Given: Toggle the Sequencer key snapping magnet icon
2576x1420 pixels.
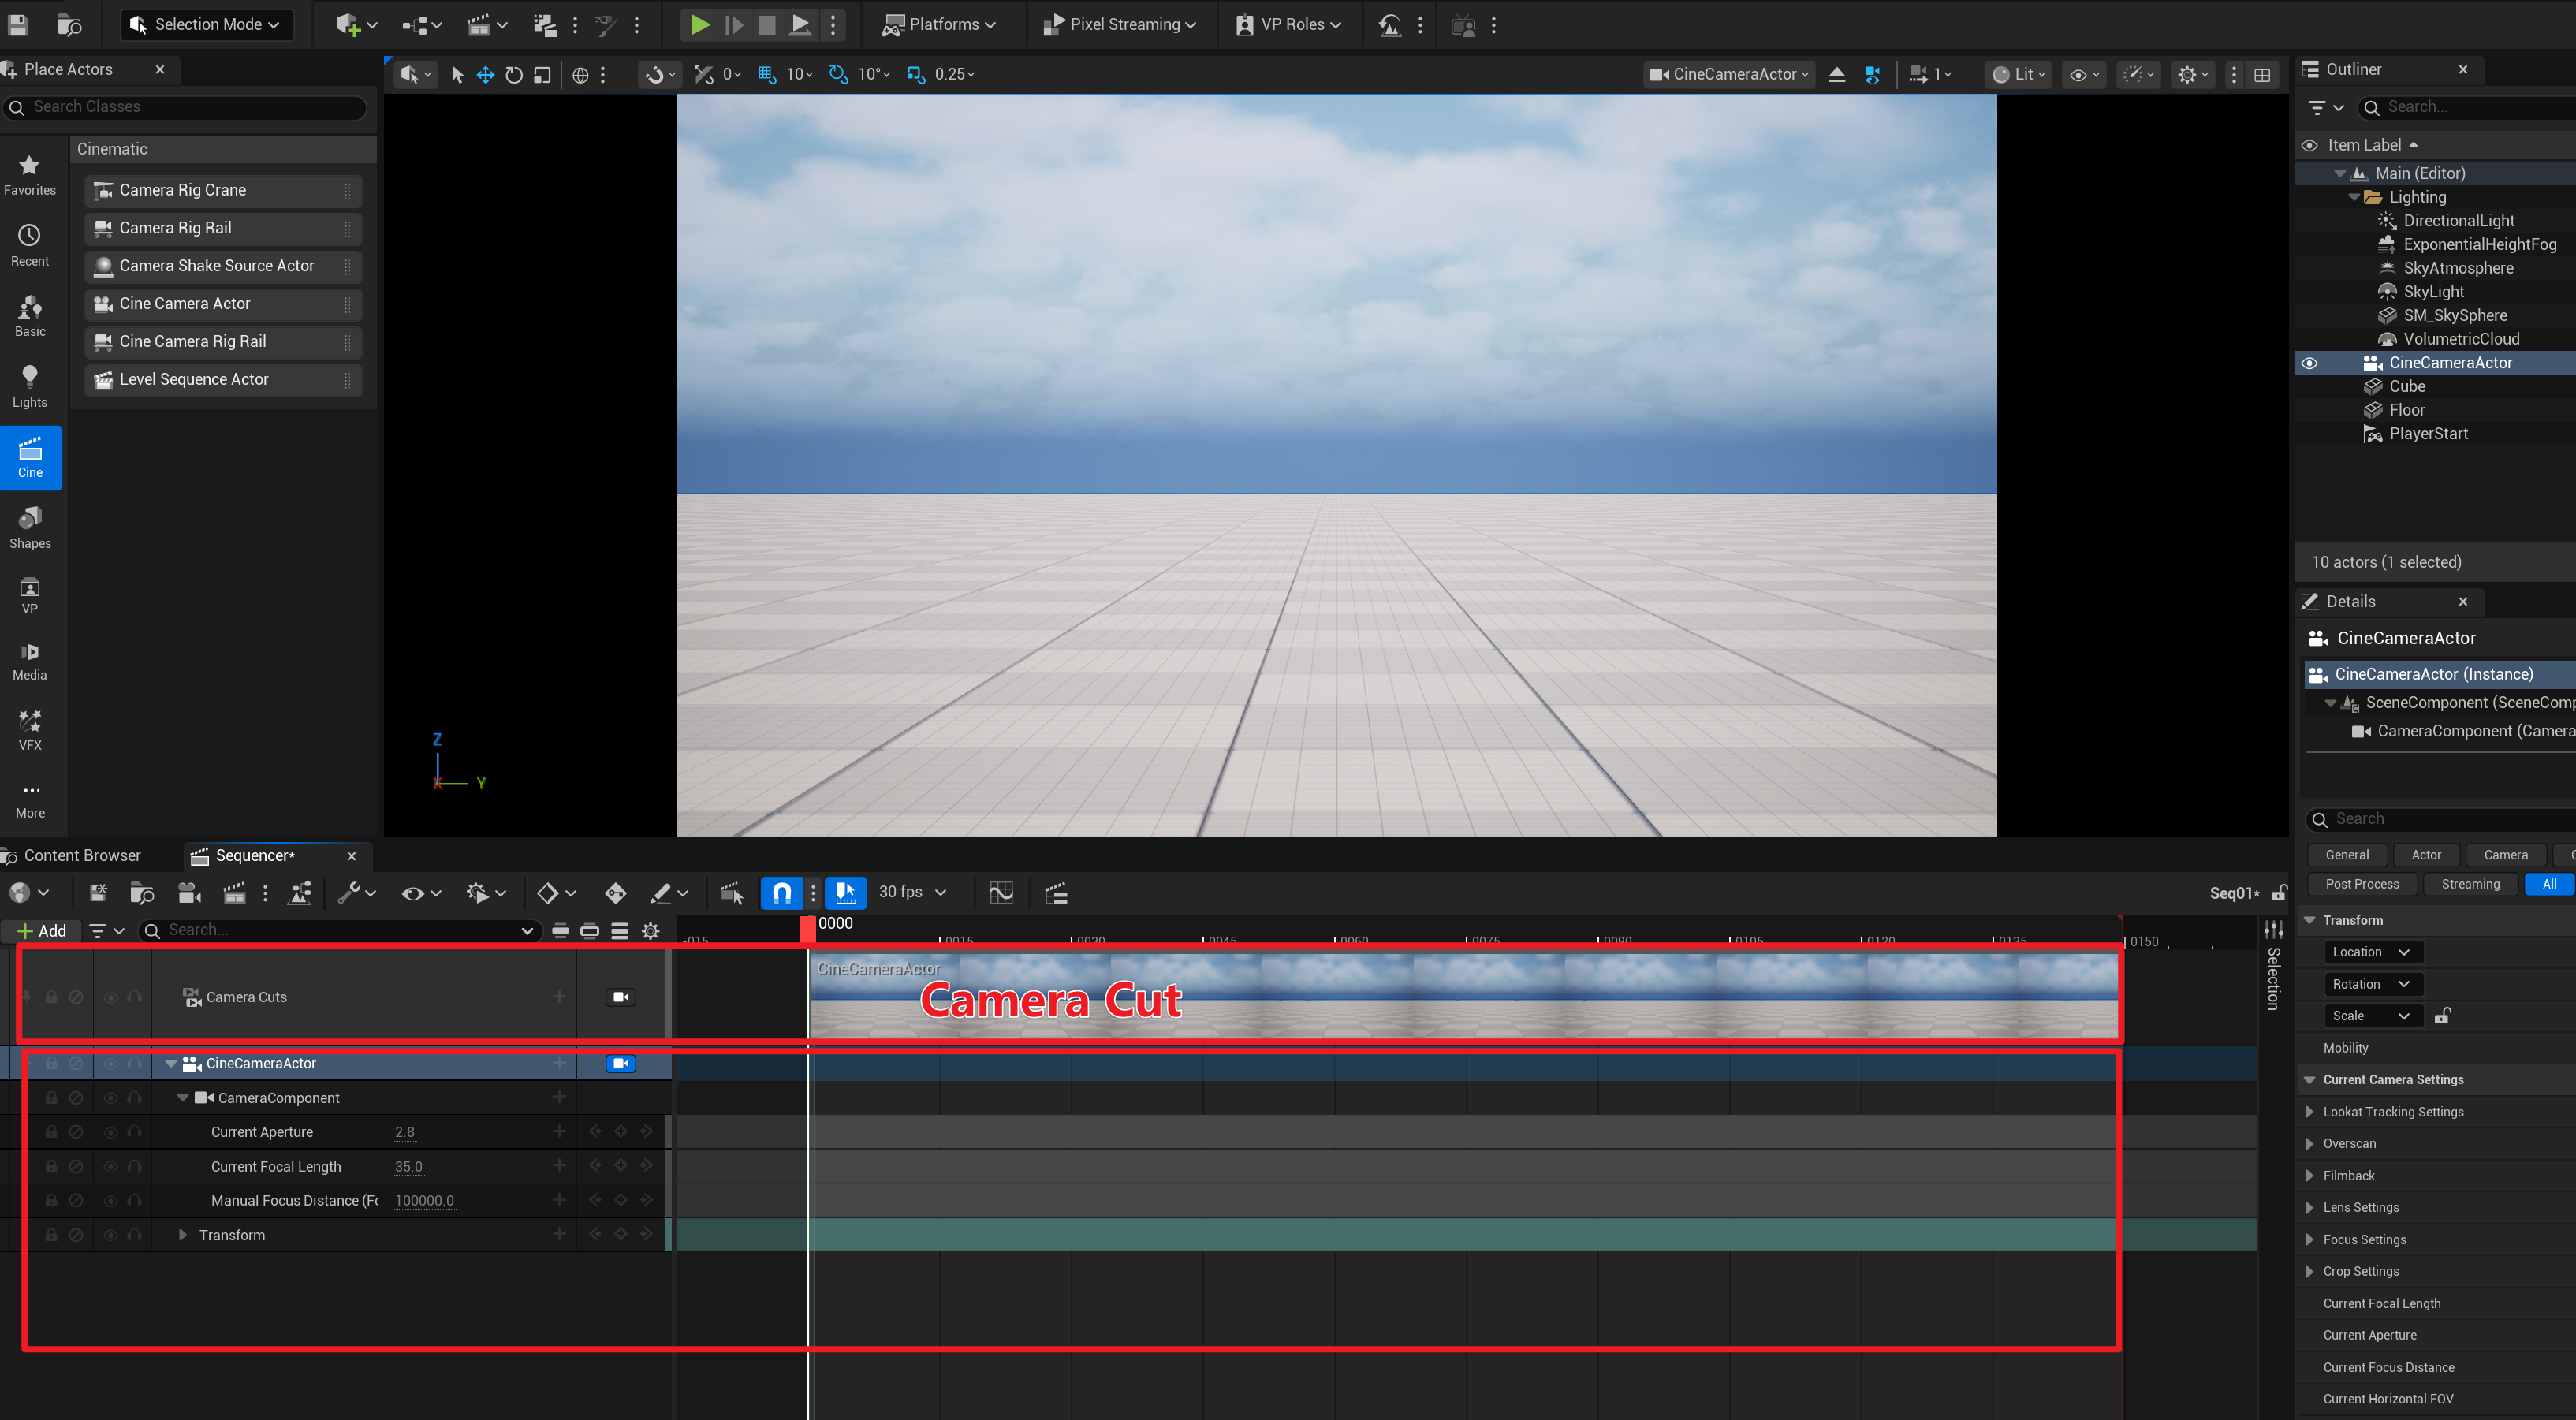Looking at the screenshot, I should point(782,892).
